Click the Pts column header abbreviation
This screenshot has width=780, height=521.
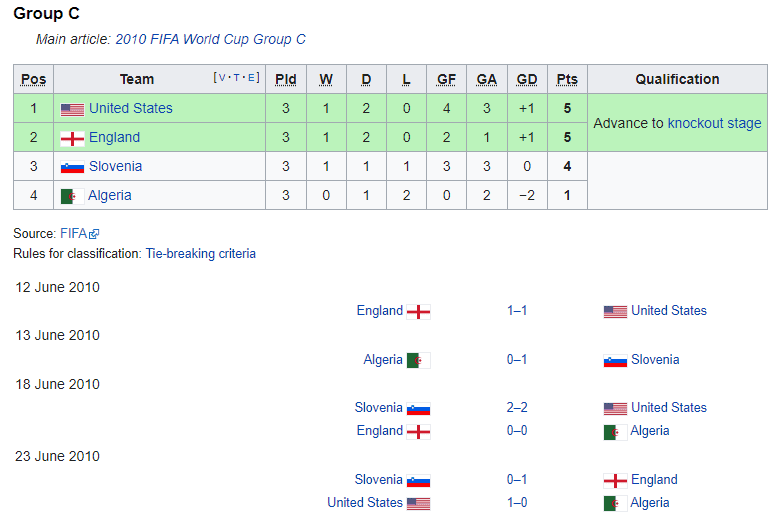567,80
